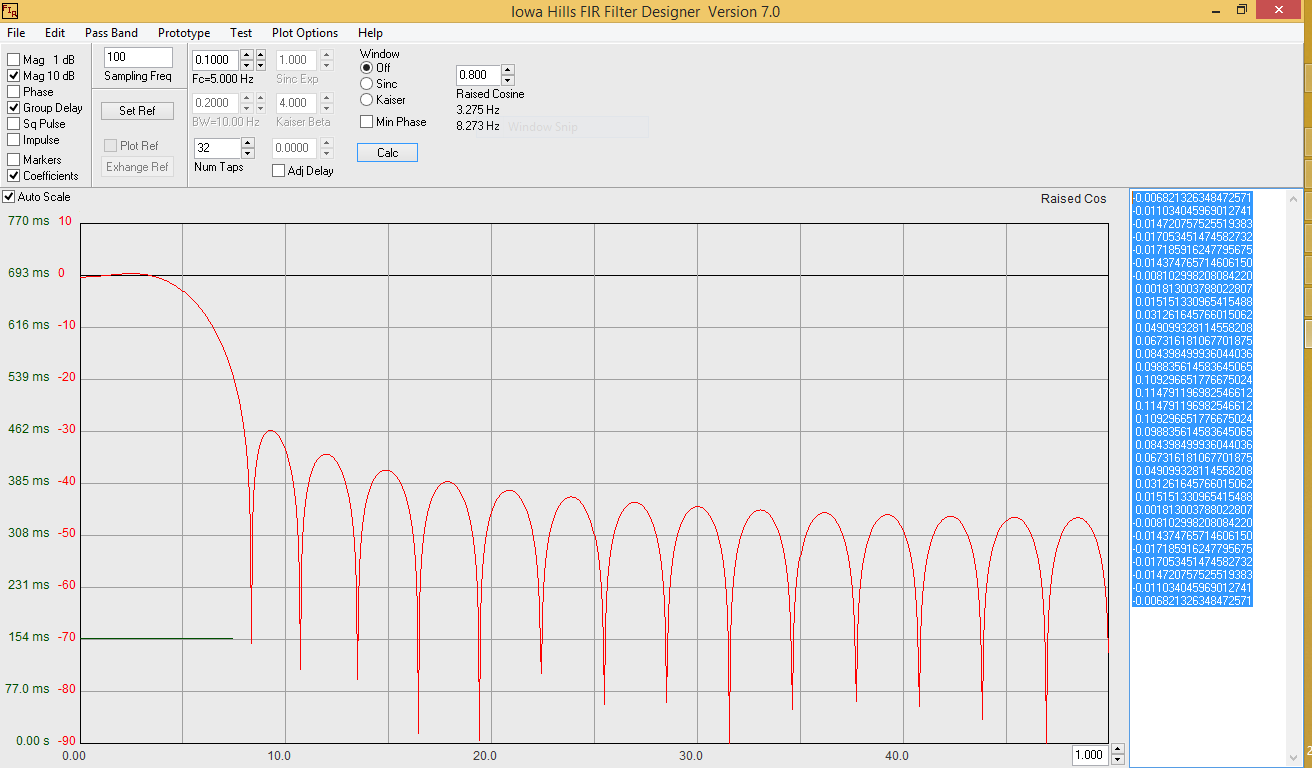Increase plot zoom 1.000 with up arrow
This screenshot has height=768, width=1312.
click(x=1116, y=750)
